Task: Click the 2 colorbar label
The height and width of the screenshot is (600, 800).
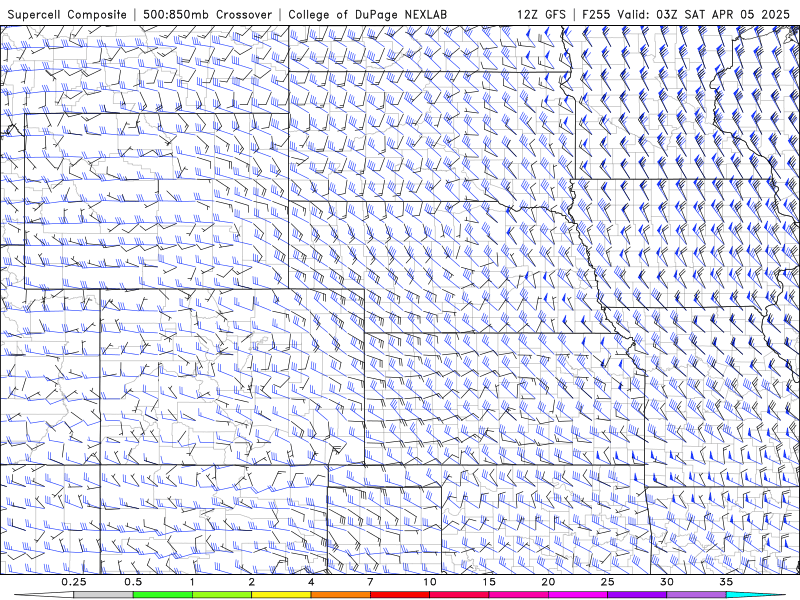Action: click(252, 582)
